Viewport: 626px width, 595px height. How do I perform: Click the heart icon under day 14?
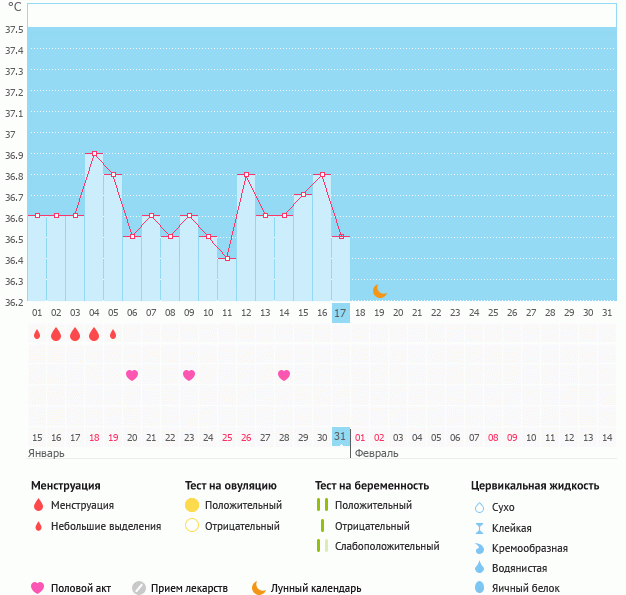pyautogui.click(x=284, y=375)
